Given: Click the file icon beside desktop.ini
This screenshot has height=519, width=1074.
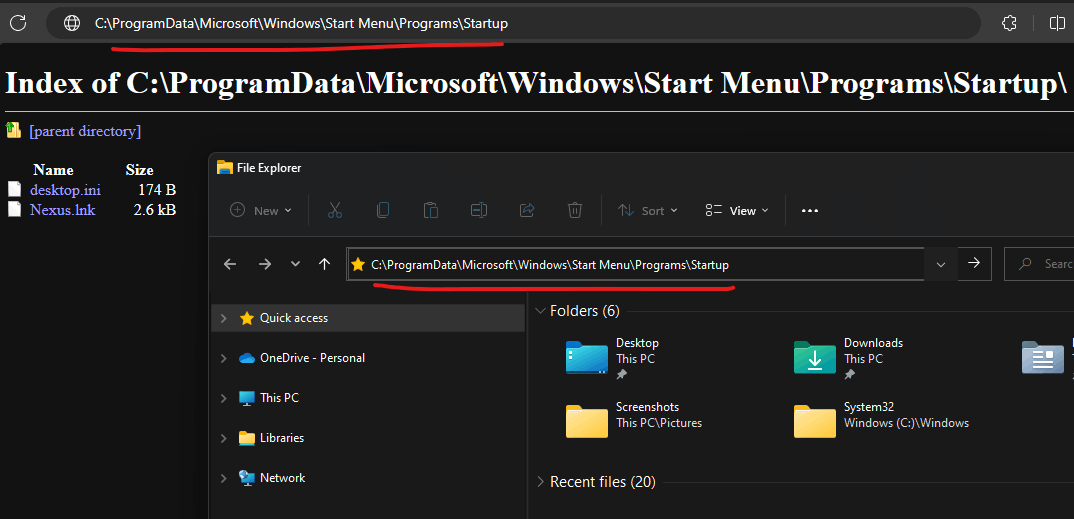Looking at the screenshot, I should pos(14,189).
